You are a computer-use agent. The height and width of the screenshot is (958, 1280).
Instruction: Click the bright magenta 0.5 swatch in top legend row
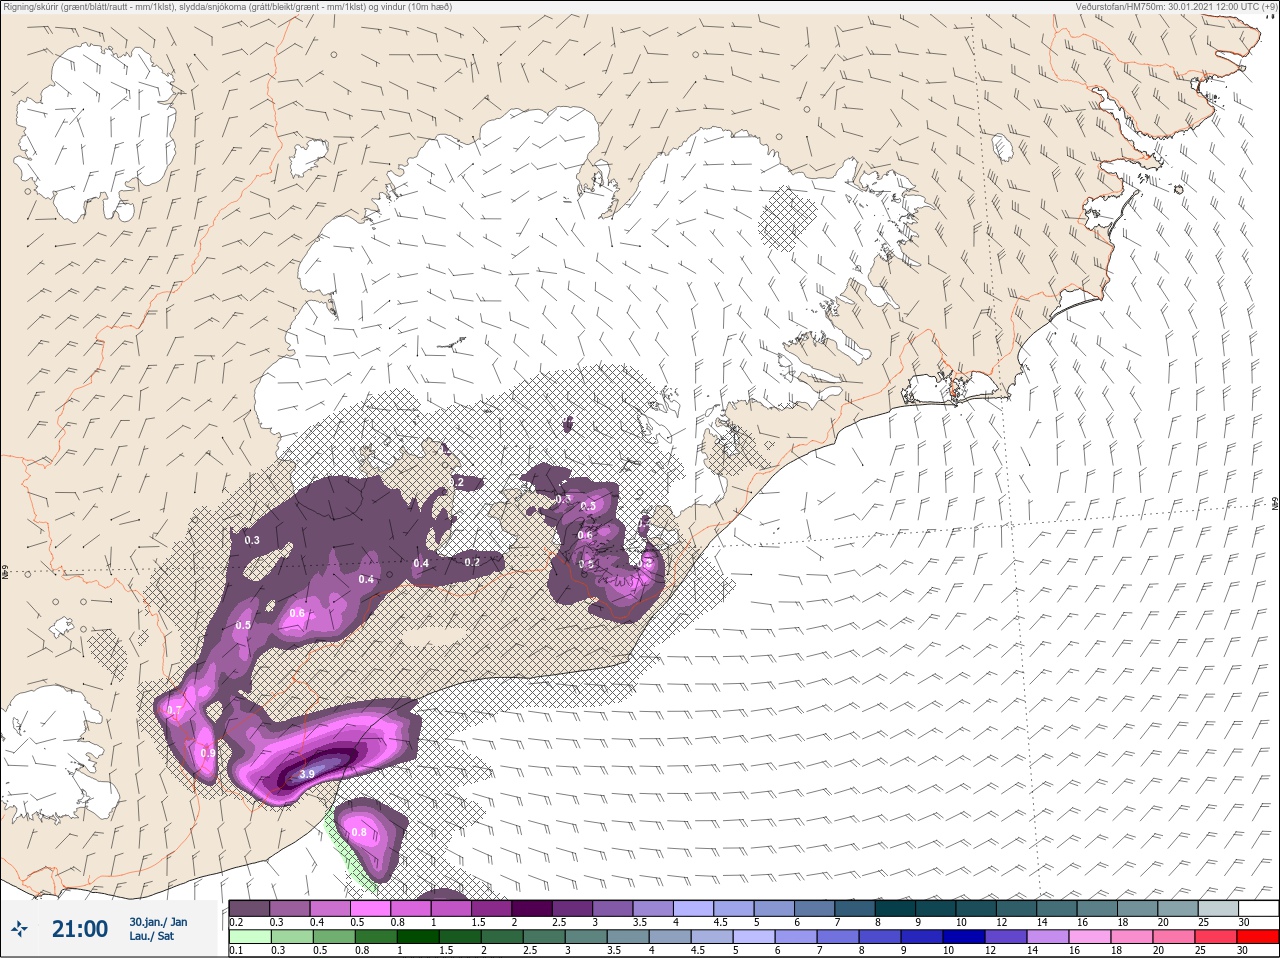[370, 908]
